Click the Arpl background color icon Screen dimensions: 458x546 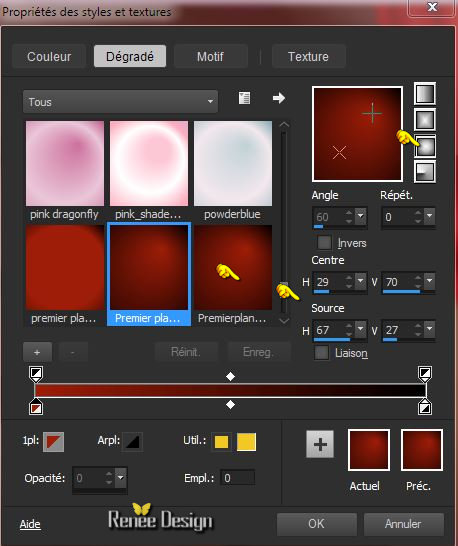[x=132, y=442]
